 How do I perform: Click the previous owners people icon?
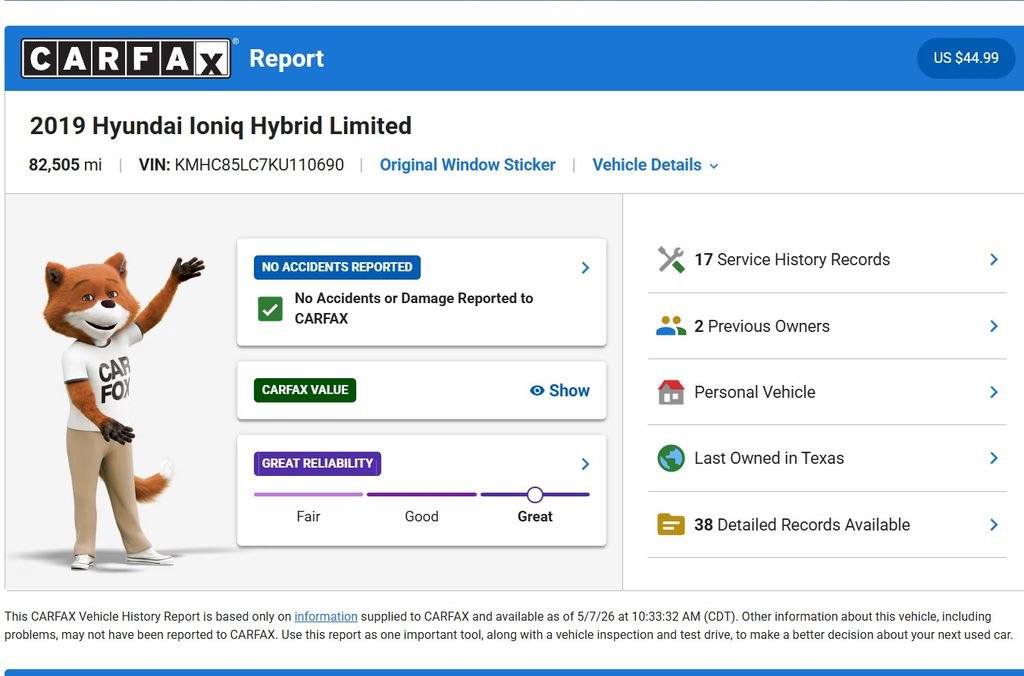coord(671,326)
